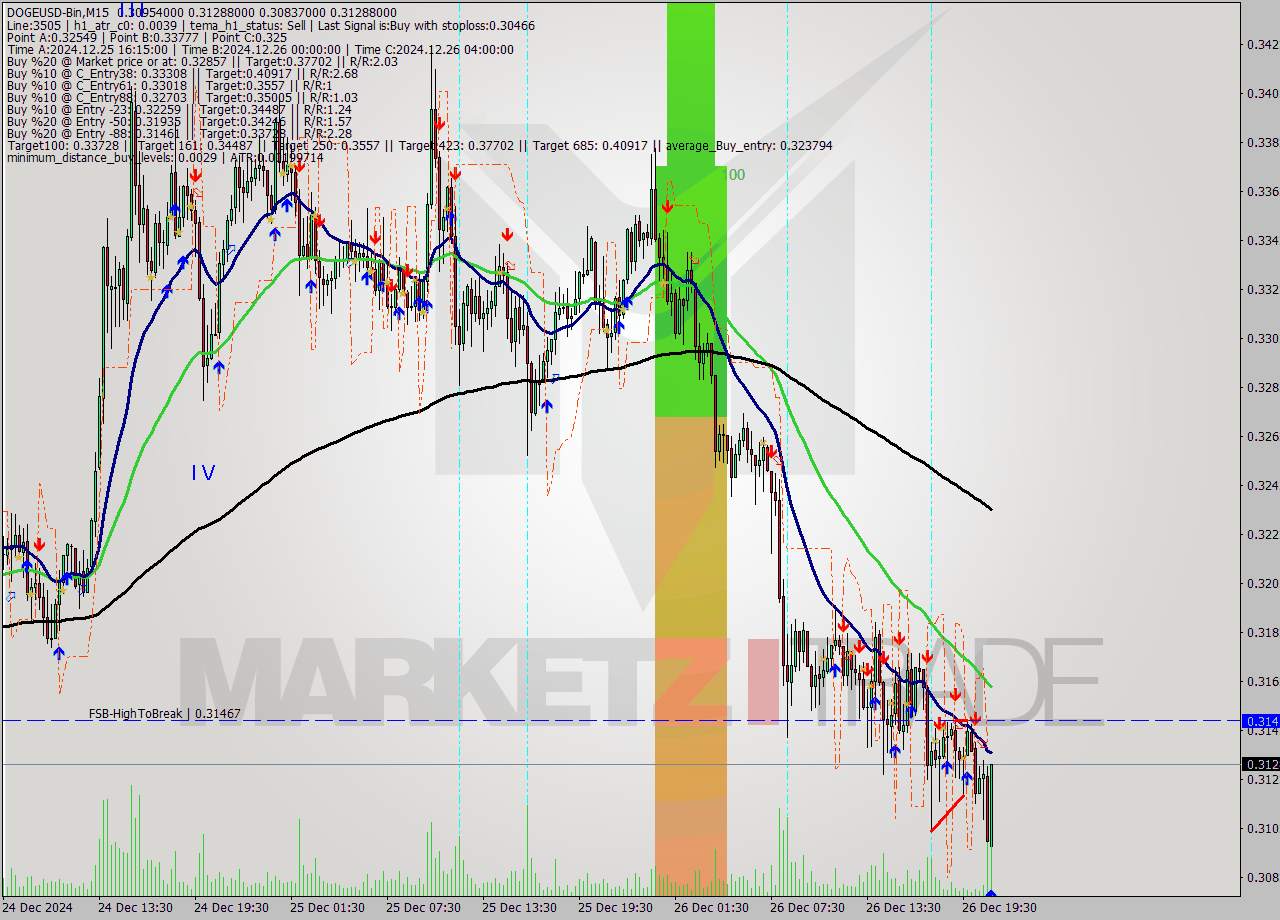Click the '24 Dec 19:30' time label
This screenshot has width=1280, height=920.
coord(231,908)
